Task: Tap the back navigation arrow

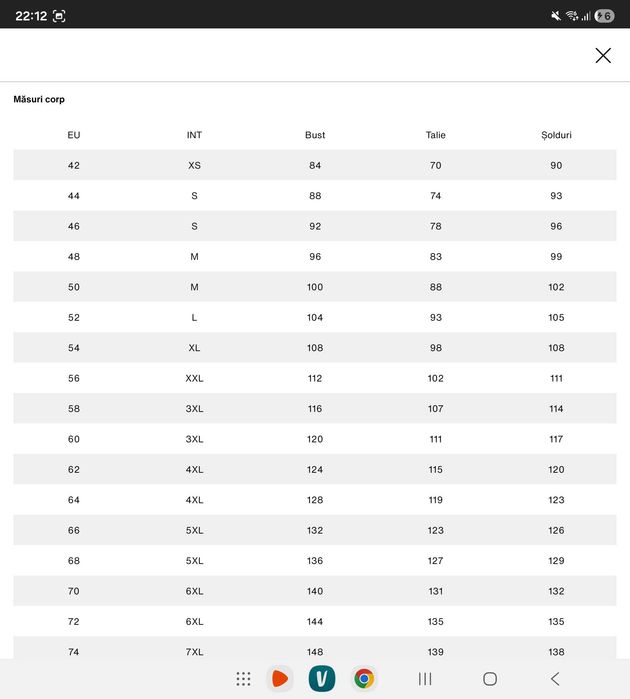Action: pyautogui.click(x=555, y=679)
